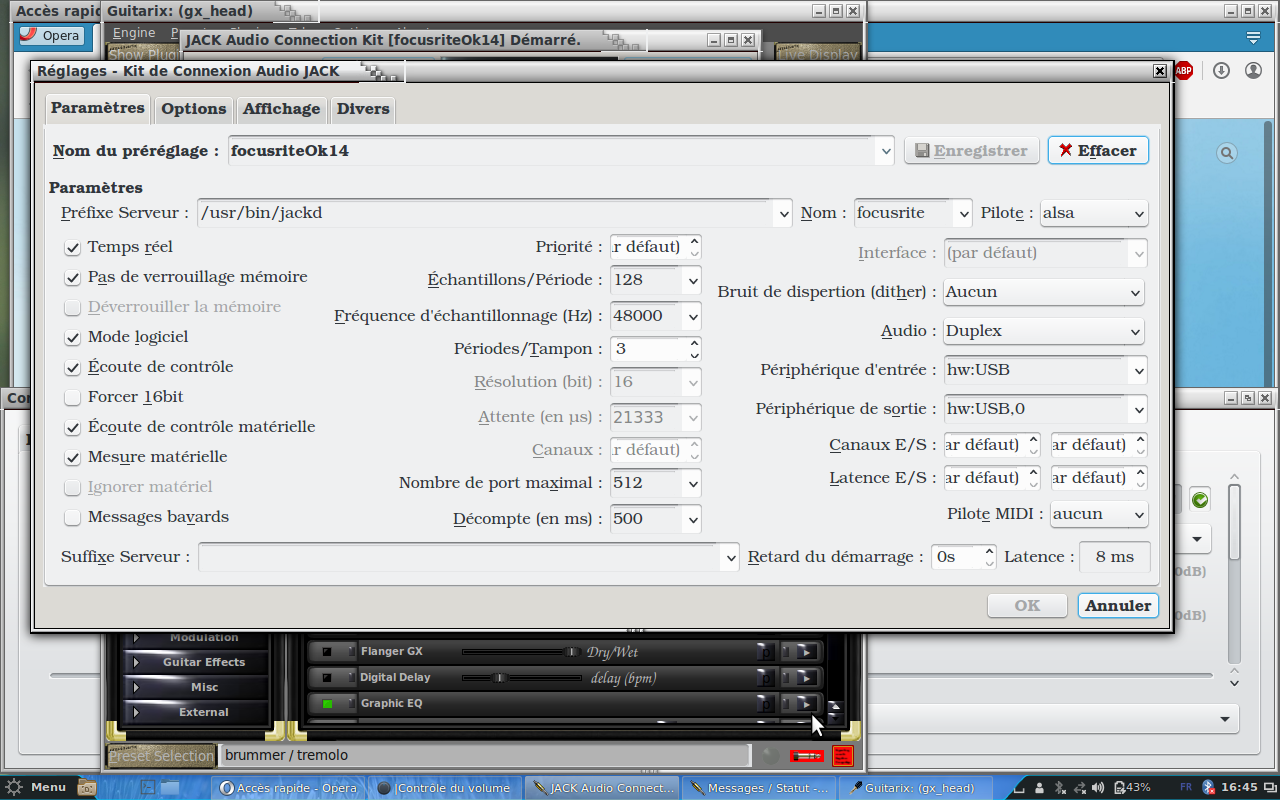Expand the Périphérique de sortie dropdown
1280x800 pixels.
1138,409
